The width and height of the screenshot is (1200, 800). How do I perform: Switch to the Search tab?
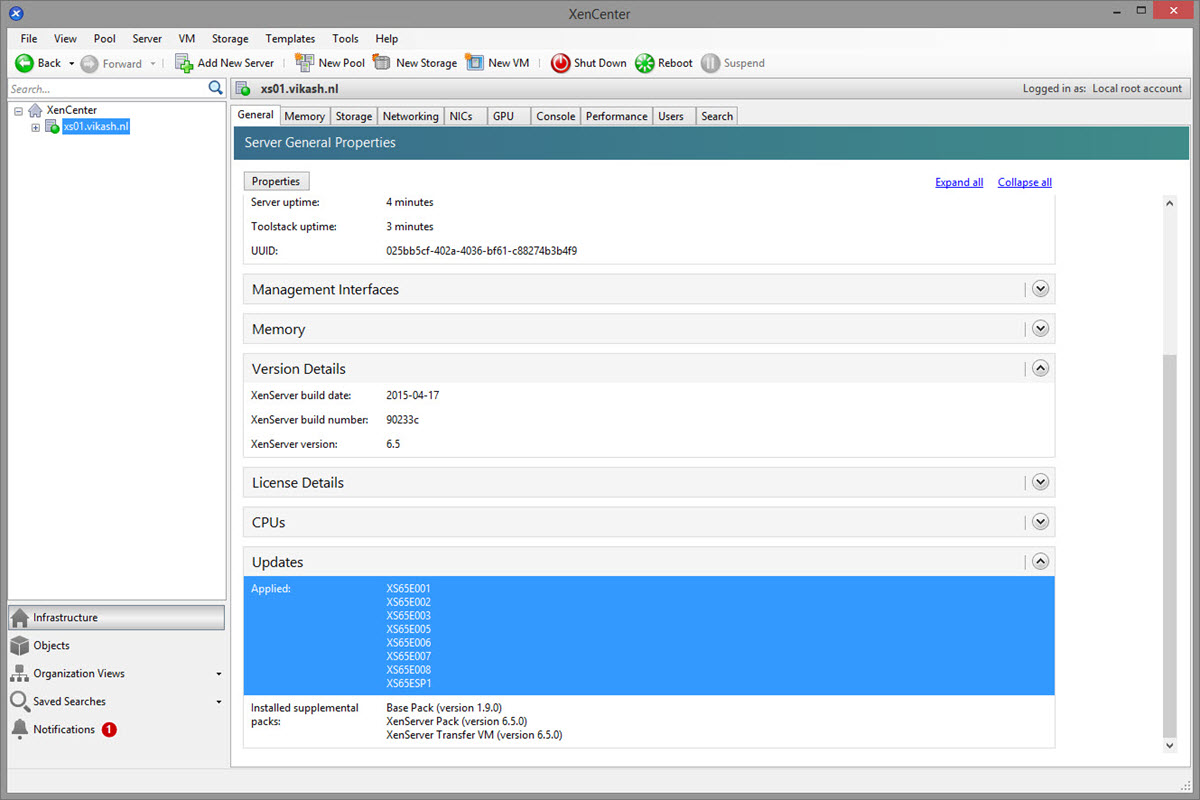click(717, 116)
